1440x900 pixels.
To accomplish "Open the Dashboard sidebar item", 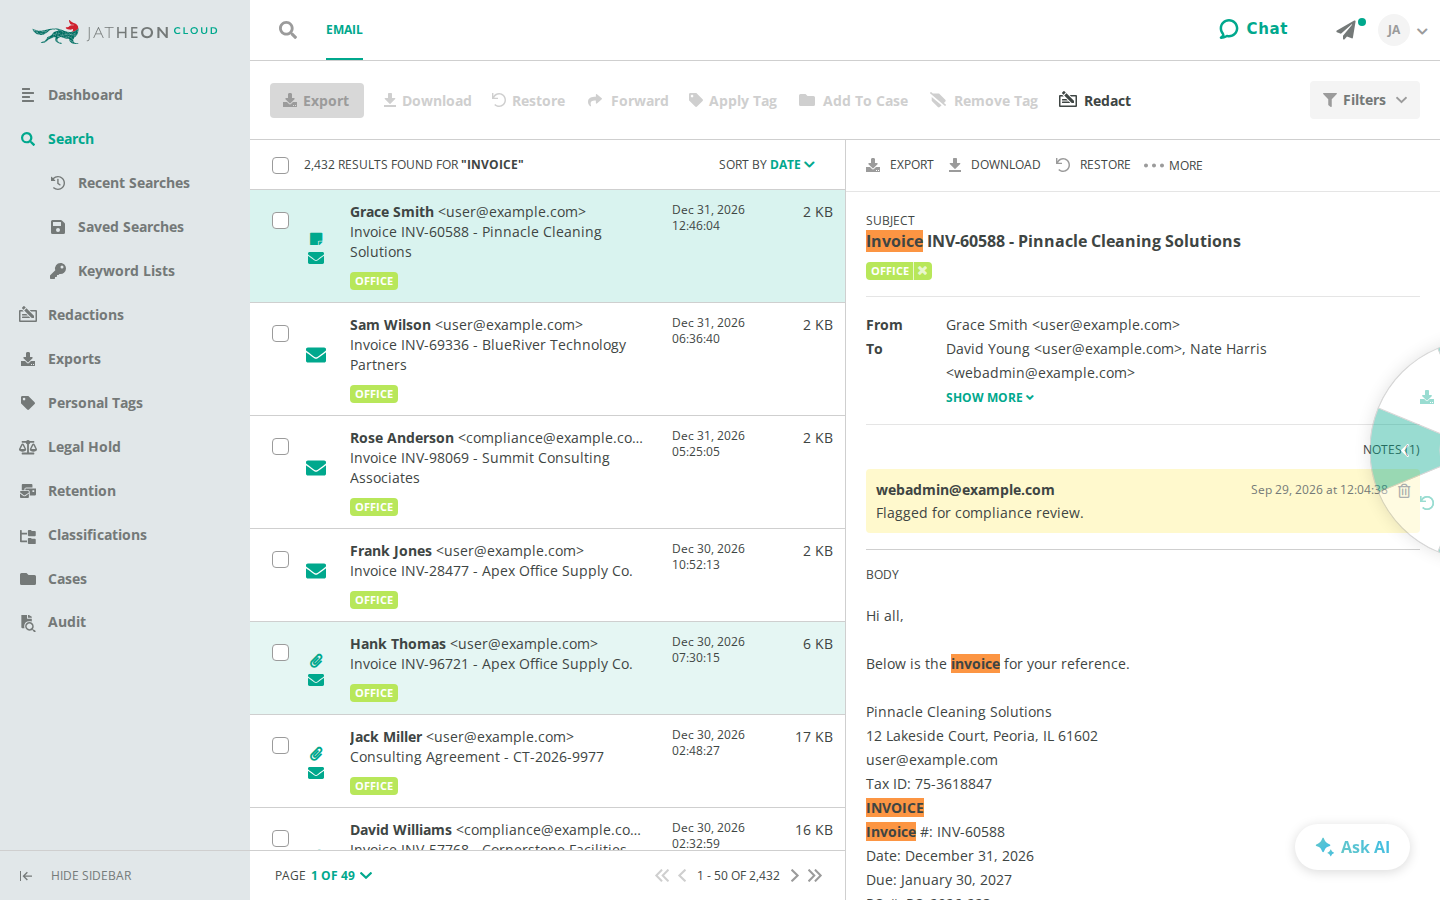I will point(85,95).
